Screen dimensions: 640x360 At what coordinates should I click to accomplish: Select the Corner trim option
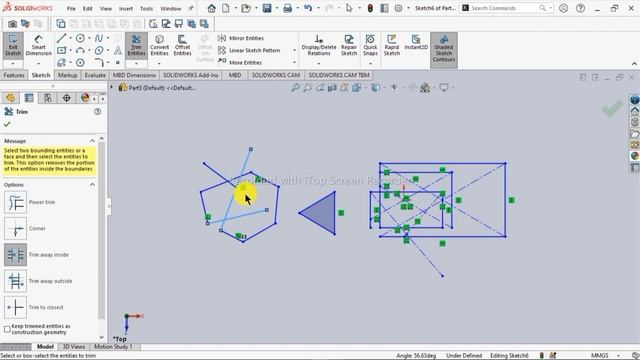point(16,228)
